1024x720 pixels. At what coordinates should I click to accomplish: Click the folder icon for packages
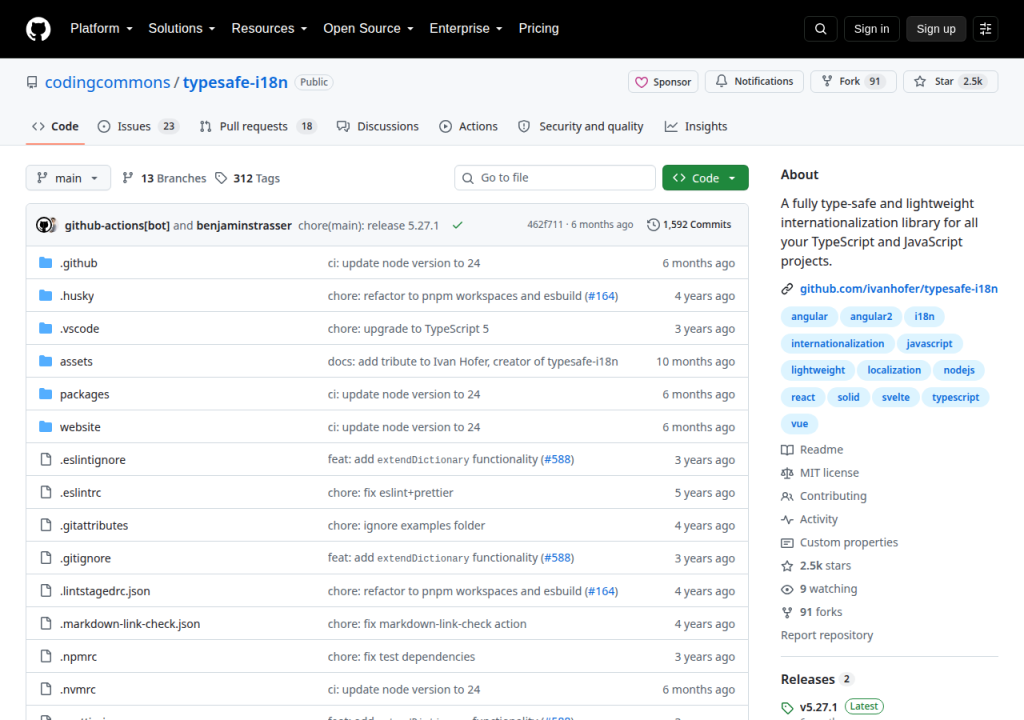click(x=45, y=394)
